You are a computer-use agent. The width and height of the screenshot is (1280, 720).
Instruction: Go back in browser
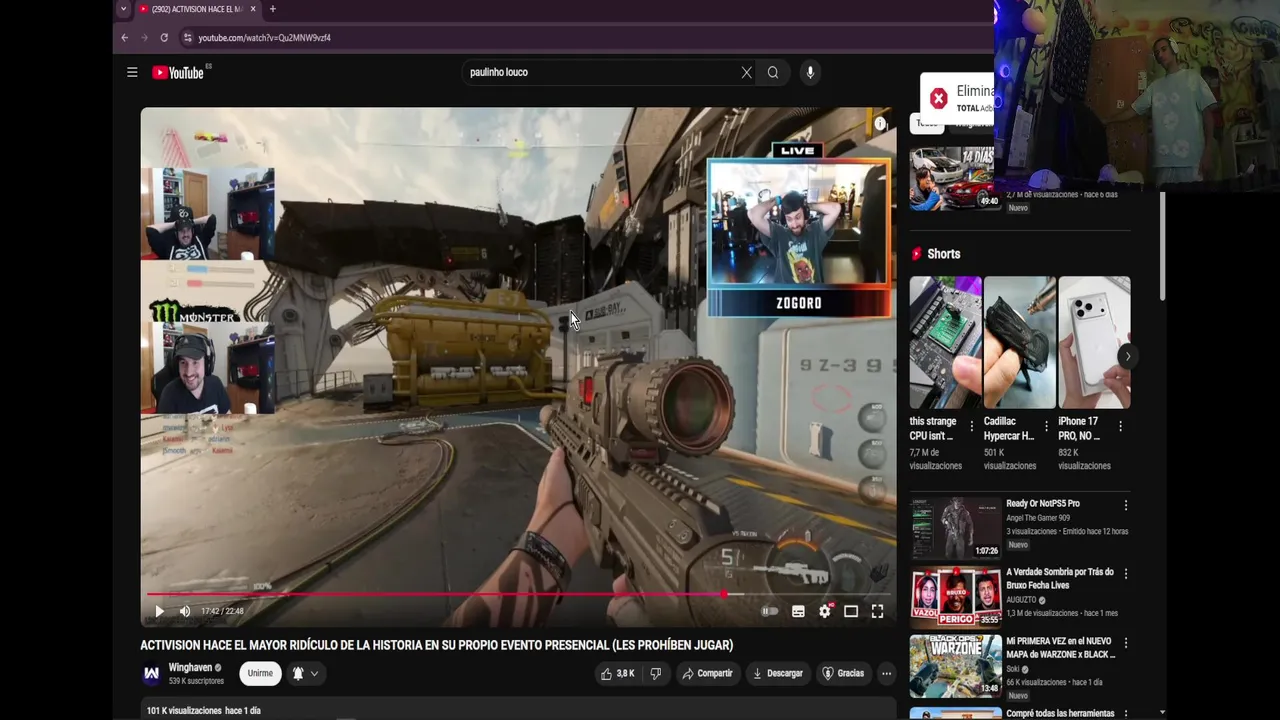(124, 38)
